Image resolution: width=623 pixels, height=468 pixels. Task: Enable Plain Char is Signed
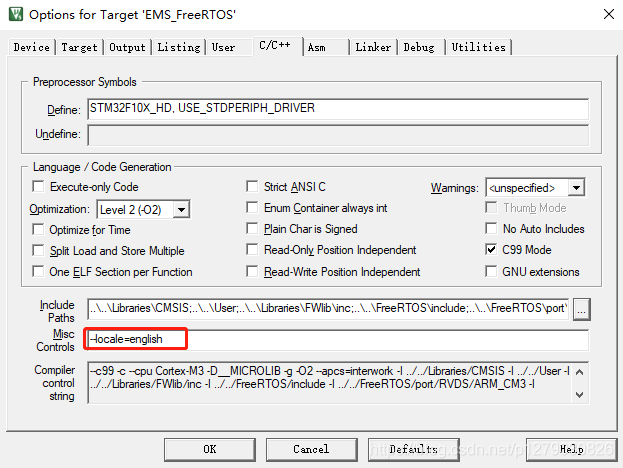point(252,228)
